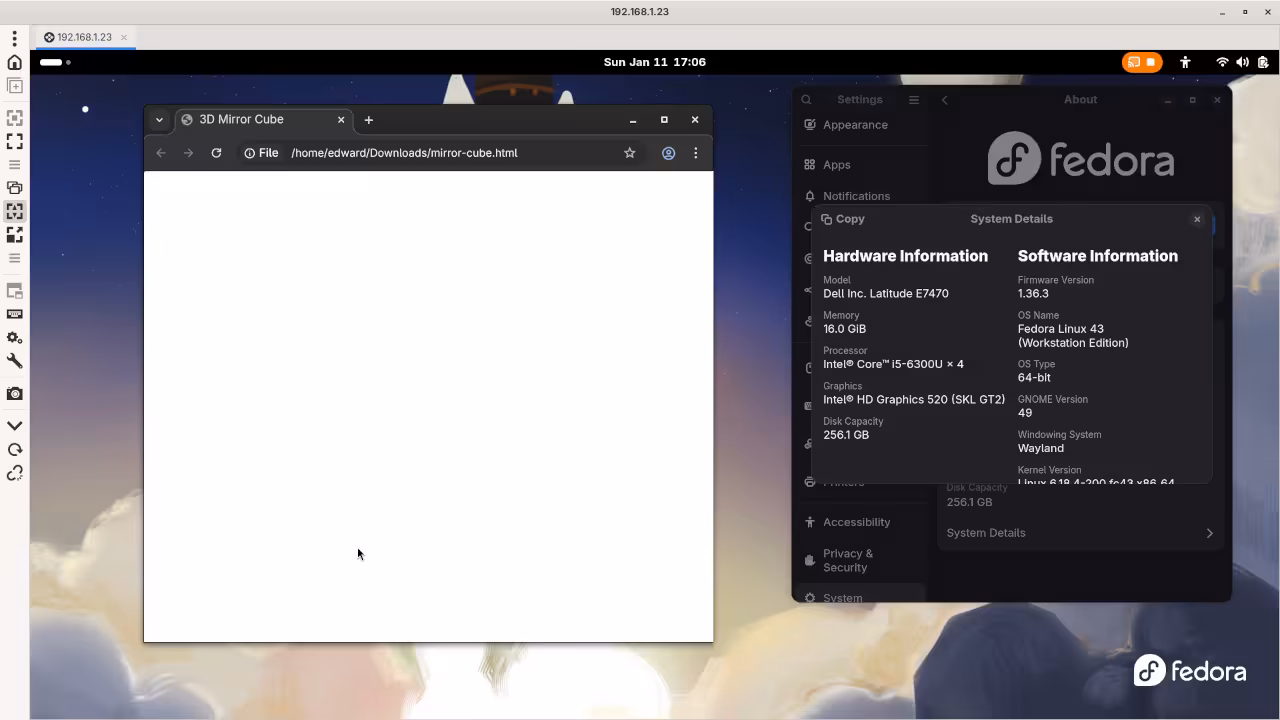
Task: Bookmark the page with the star icon
Action: coord(630,153)
